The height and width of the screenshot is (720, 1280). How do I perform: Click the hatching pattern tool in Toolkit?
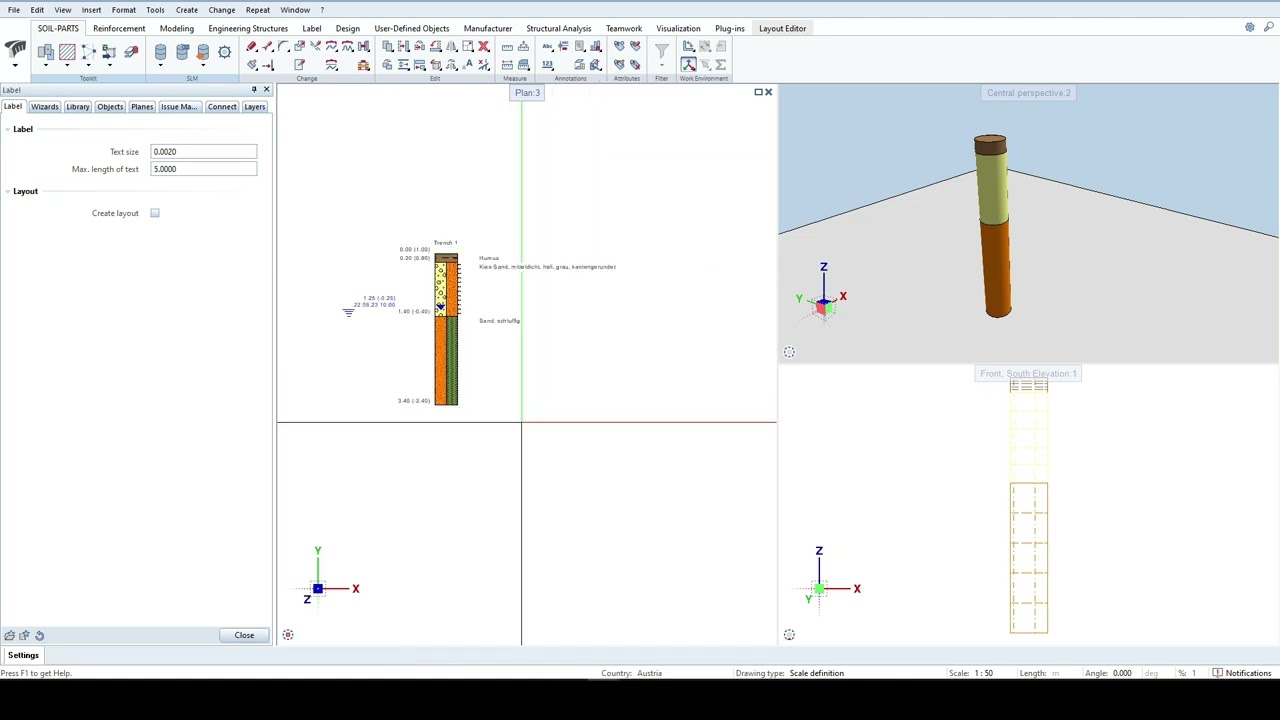[x=67, y=52]
